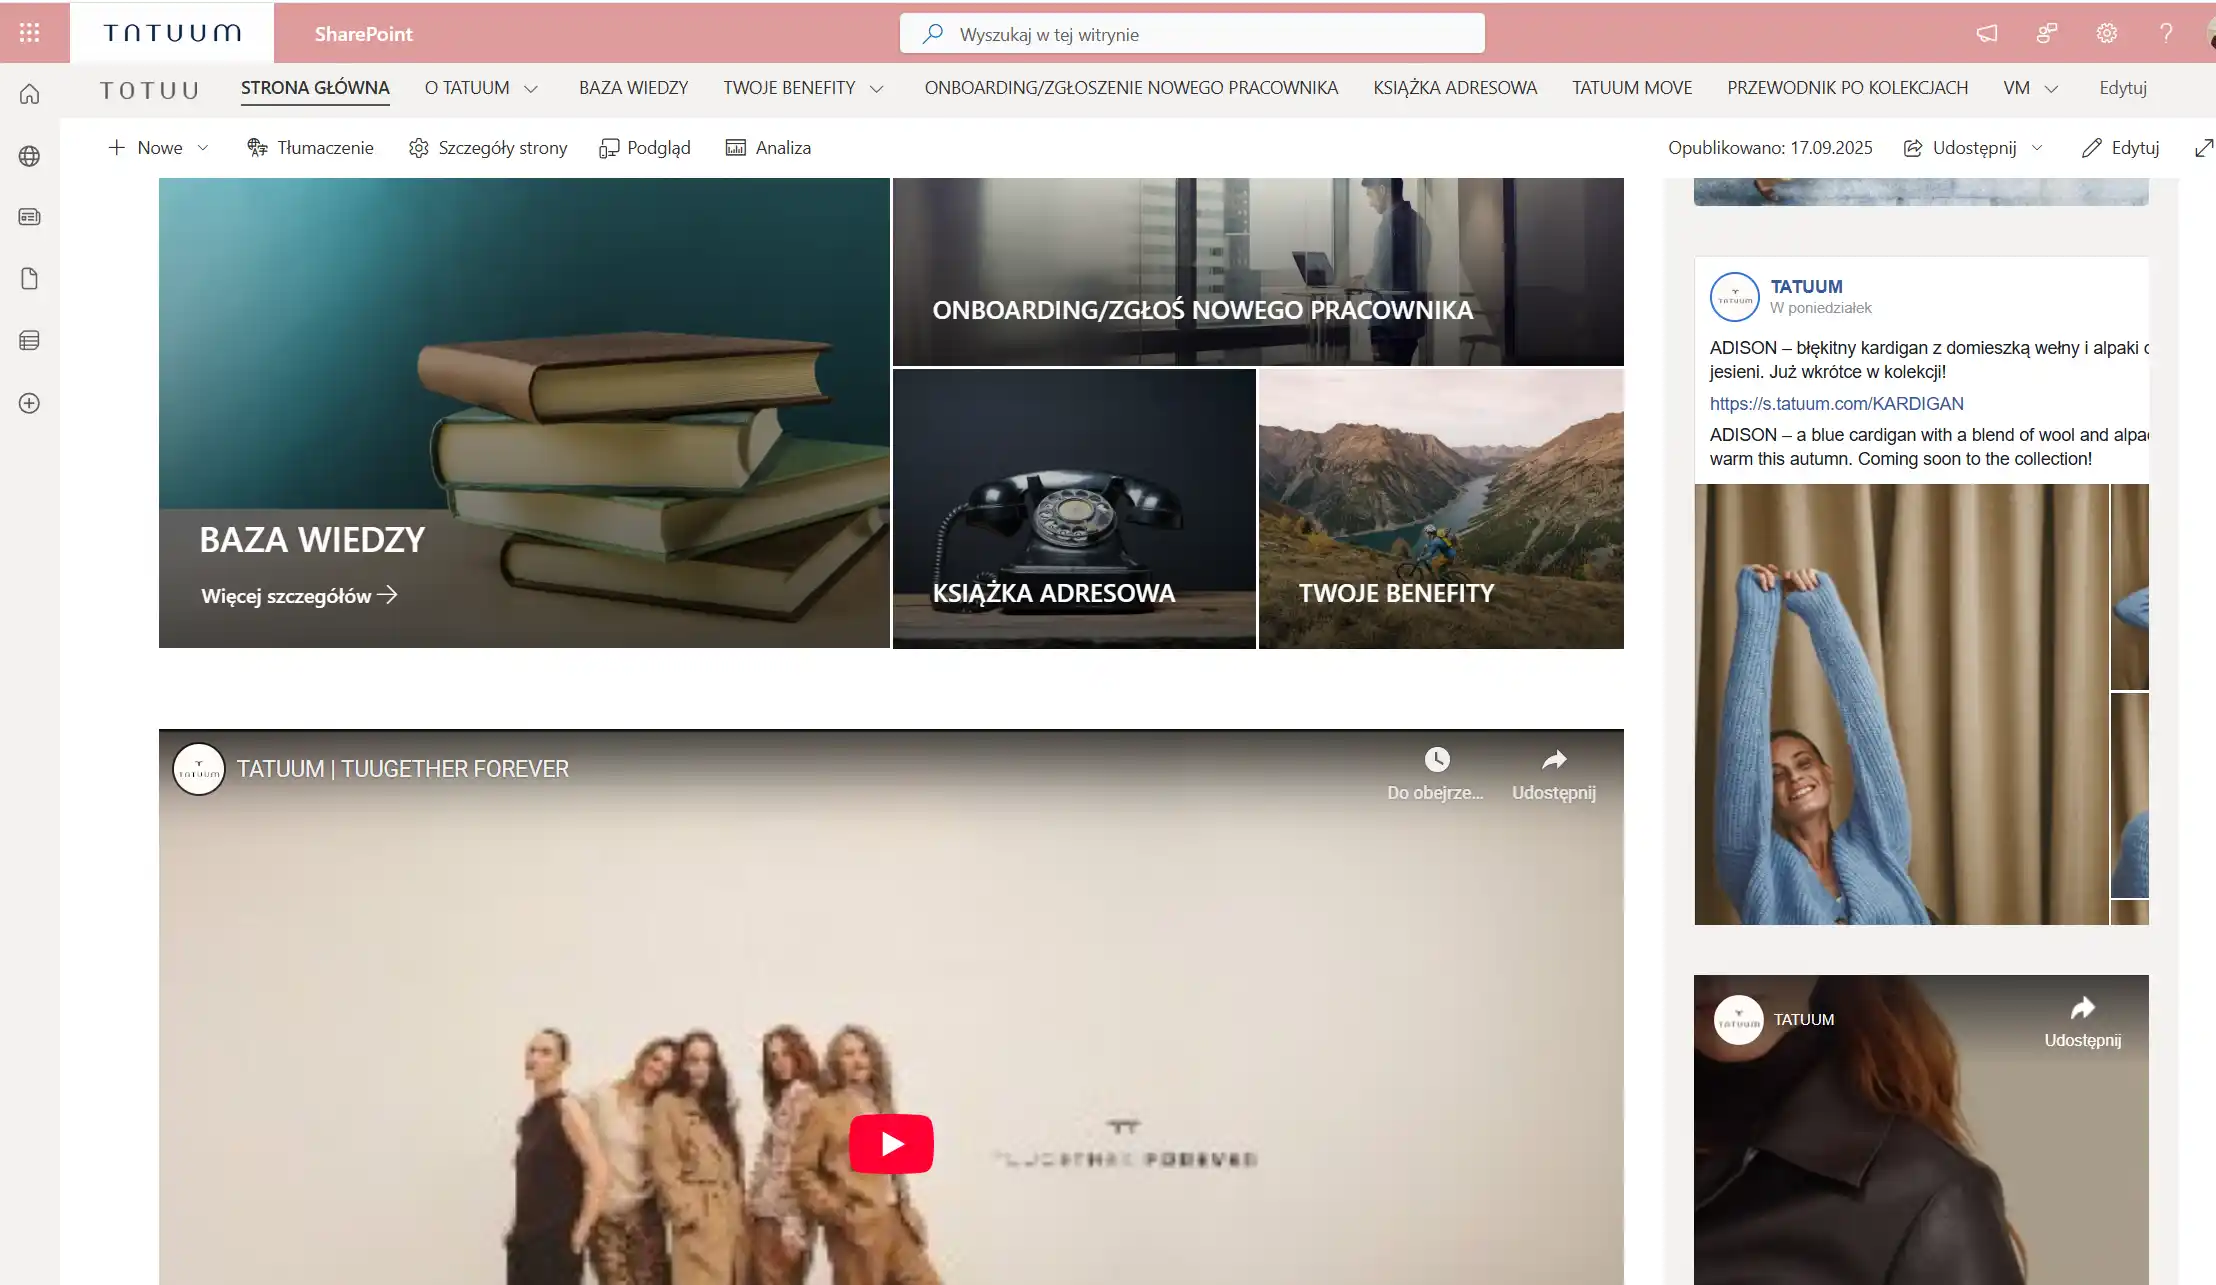Select the TATUUM MOVE menu item
The width and height of the screenshot is (2216, 1285).
pos(1631,88)
